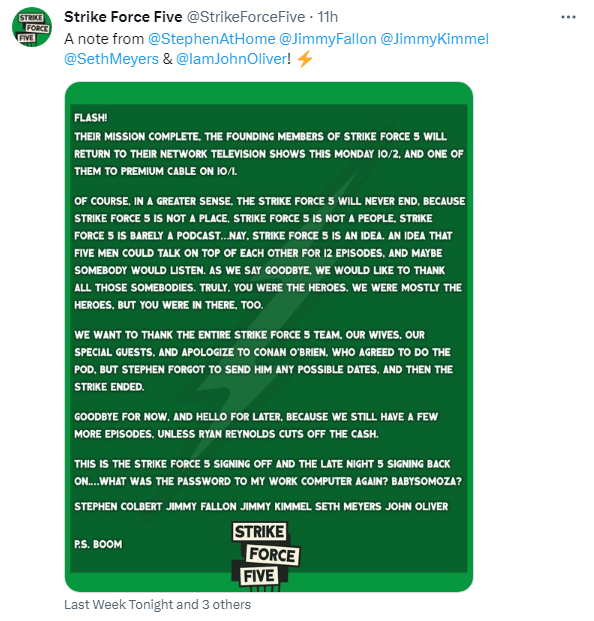Click the lightning bolt emoji in the tweet

click(x=305, y=59)
